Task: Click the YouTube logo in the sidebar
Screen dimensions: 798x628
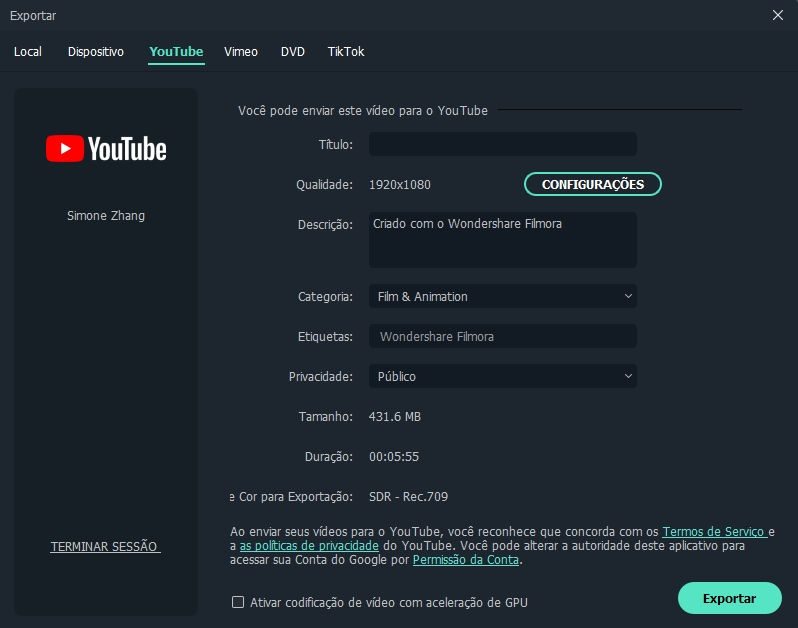Action: click(106, 149)
